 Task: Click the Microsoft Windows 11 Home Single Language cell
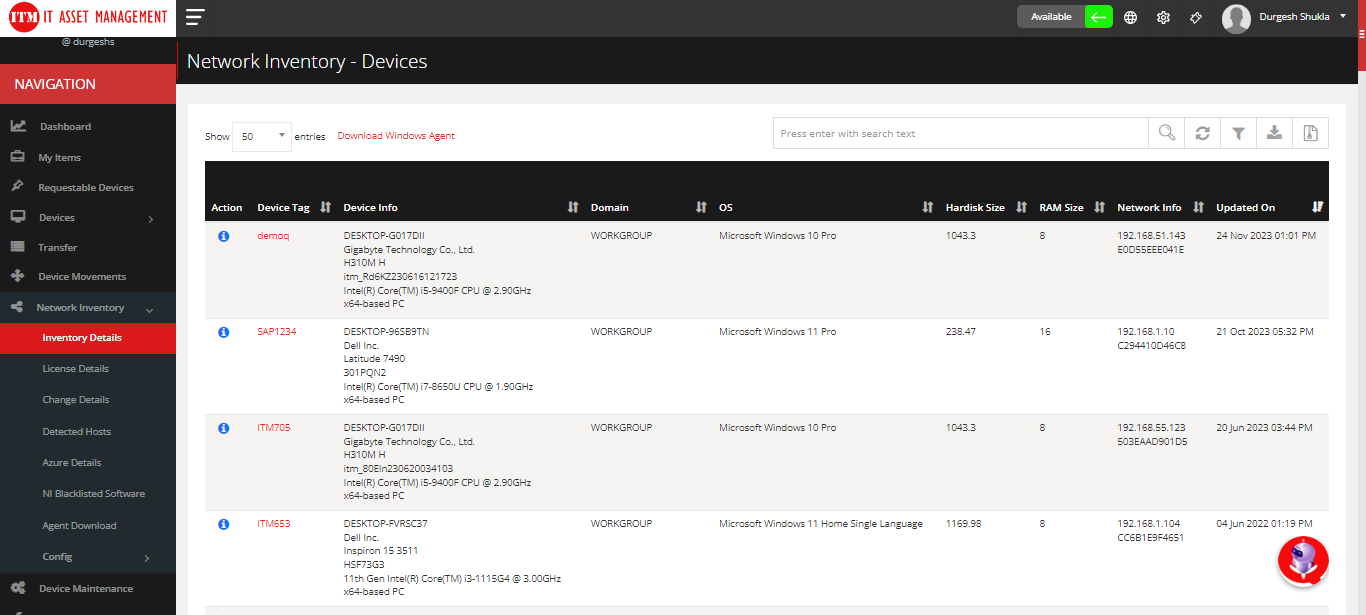[821, 524]
